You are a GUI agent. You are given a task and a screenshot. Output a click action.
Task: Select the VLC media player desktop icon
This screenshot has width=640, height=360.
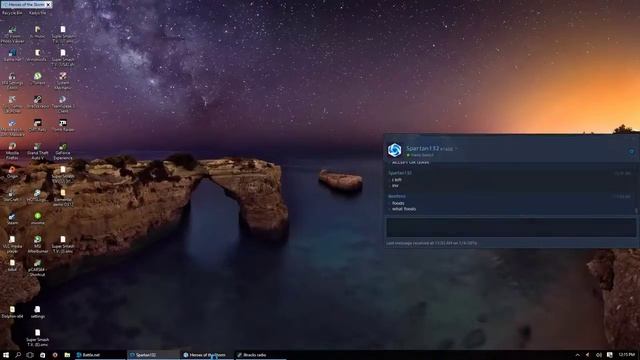(x=12, y=244)
